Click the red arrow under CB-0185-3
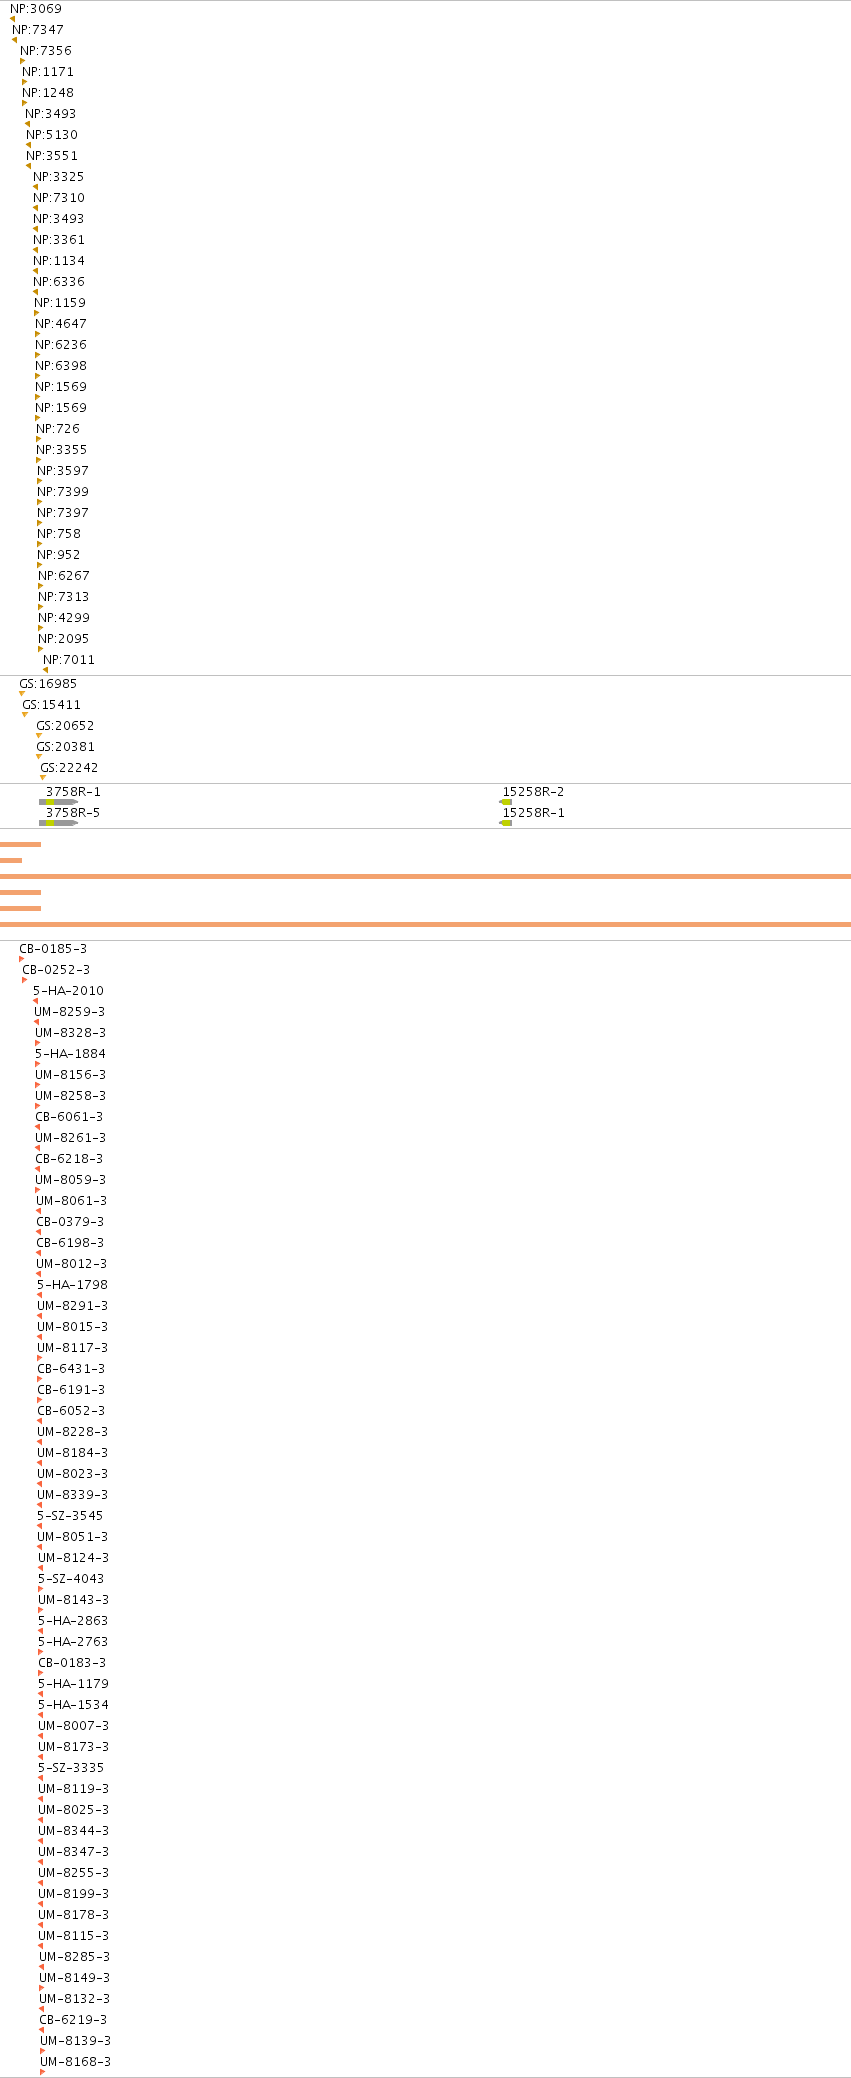 point(21,959)
